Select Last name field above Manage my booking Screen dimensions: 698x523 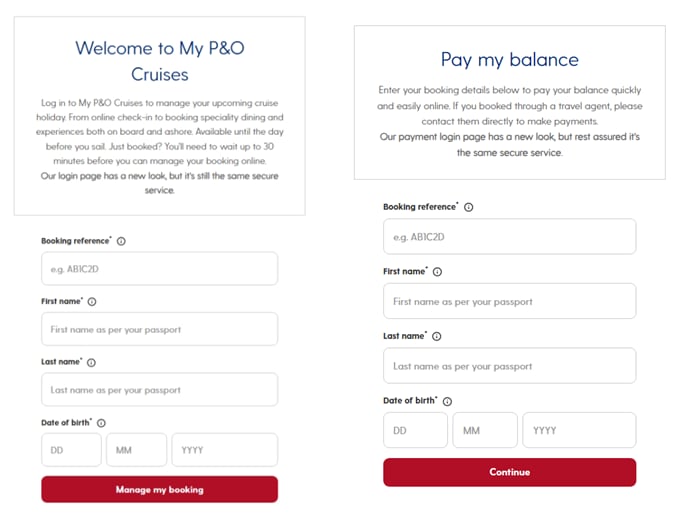click(159, 389)
